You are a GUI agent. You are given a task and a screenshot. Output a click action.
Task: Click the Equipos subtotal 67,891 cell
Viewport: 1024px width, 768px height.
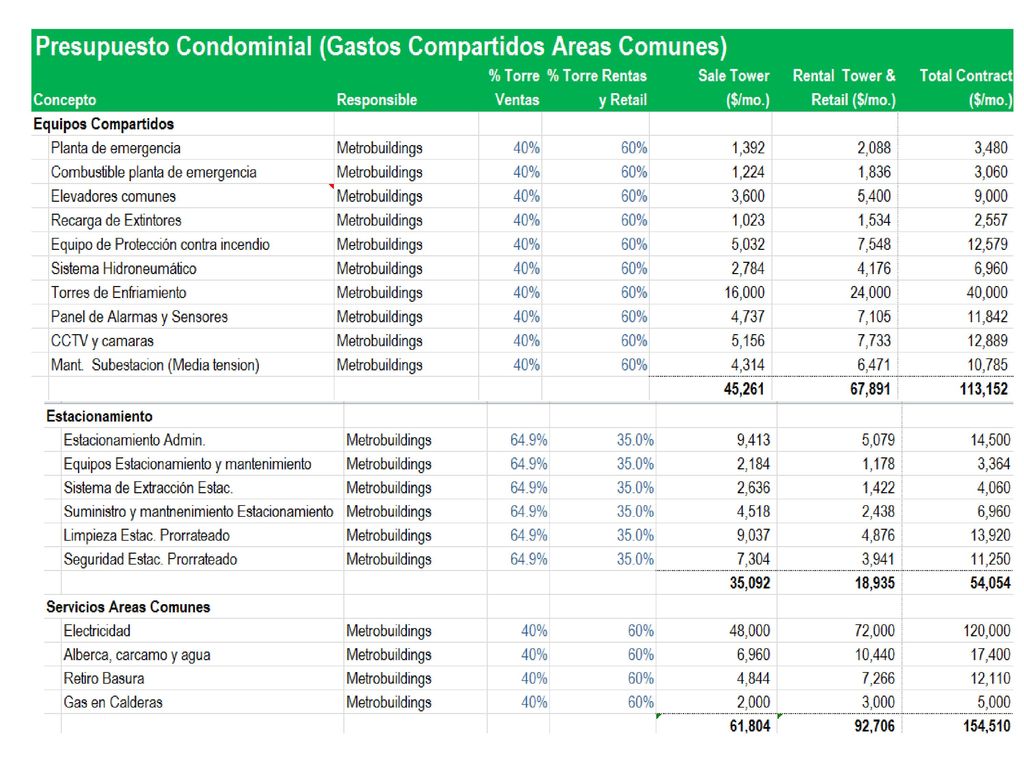[870, 389]
